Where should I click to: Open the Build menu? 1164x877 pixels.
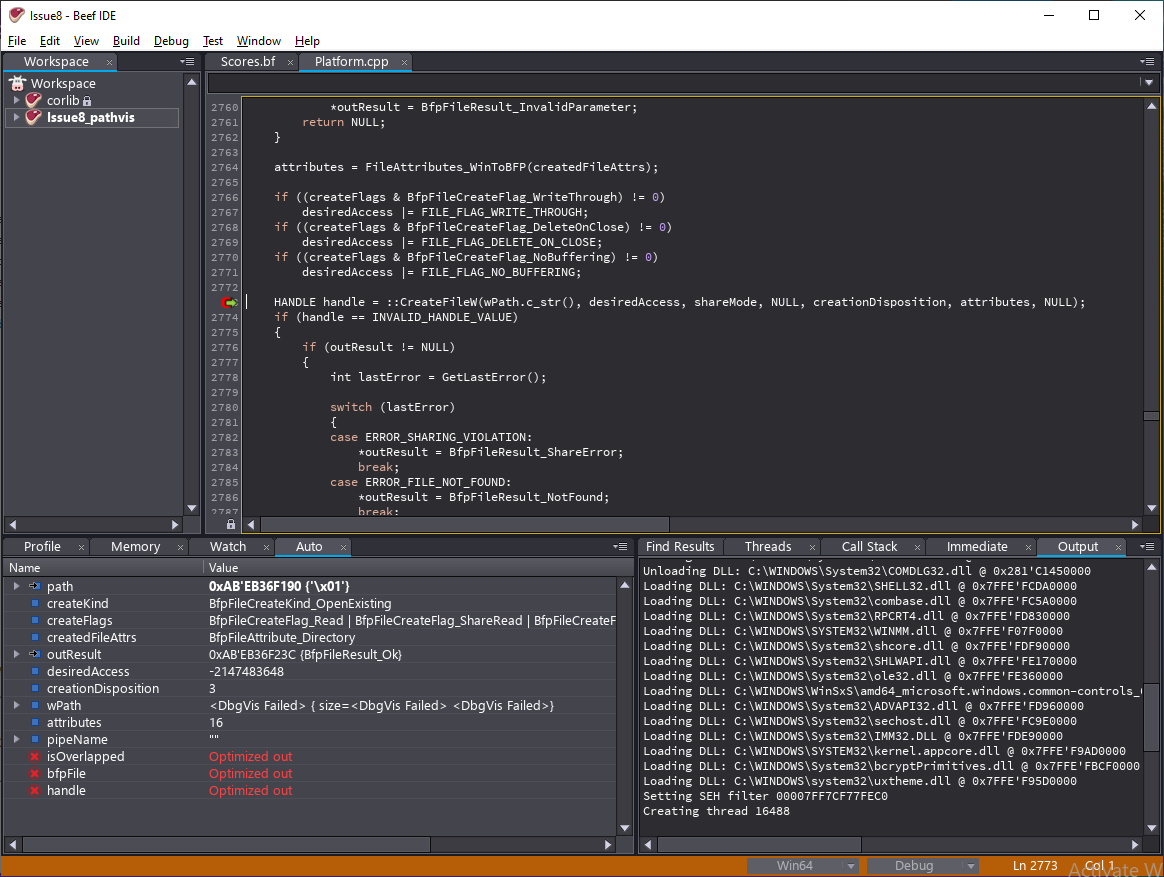126,41
